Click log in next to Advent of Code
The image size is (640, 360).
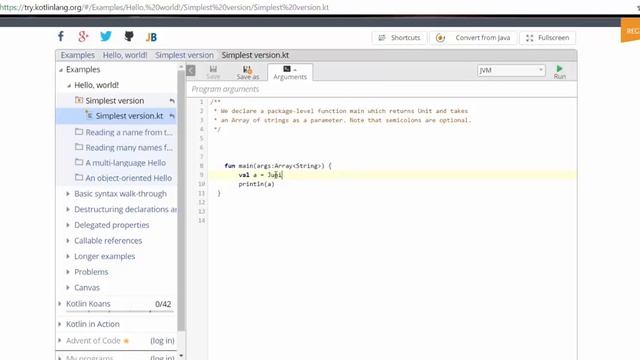162,340
